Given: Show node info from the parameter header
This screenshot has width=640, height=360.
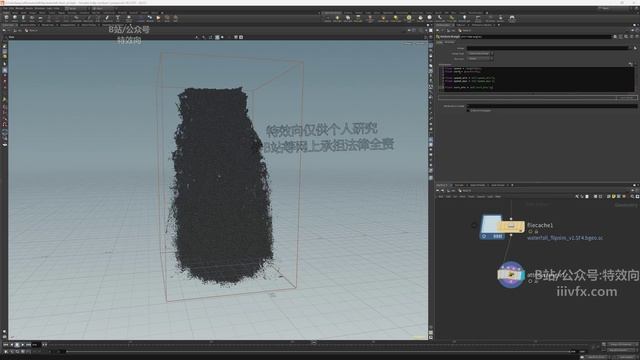Looking at the screenshot, I should pos(631,37).
